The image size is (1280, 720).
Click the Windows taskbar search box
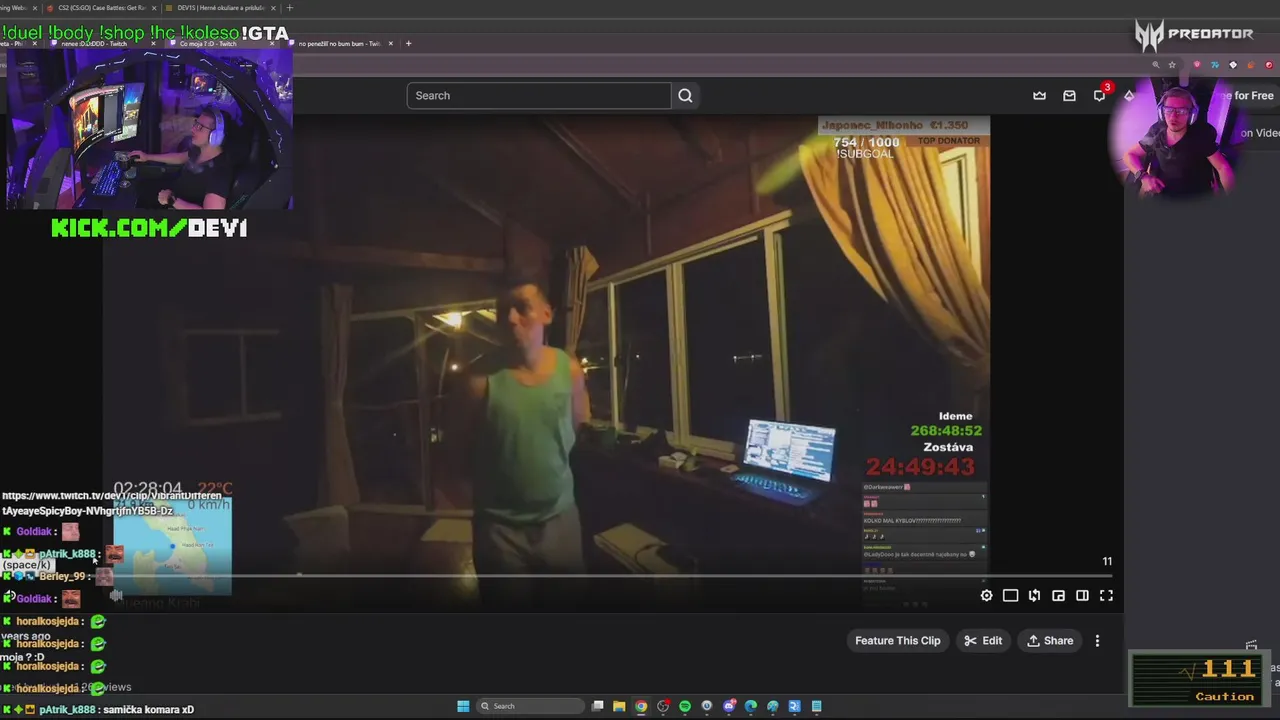tap(530, 706)
